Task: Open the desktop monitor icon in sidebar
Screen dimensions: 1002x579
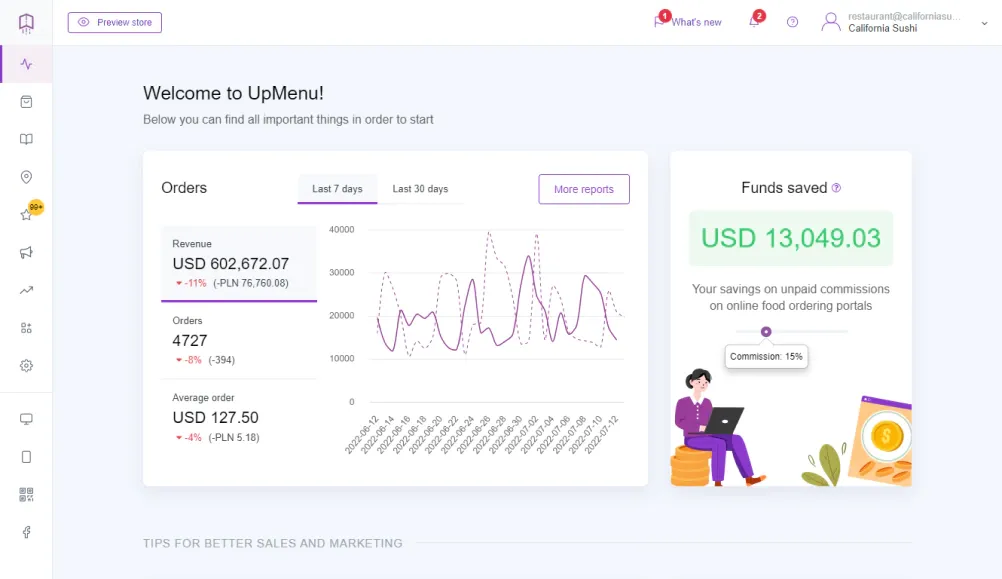Action: click(26, 419)
